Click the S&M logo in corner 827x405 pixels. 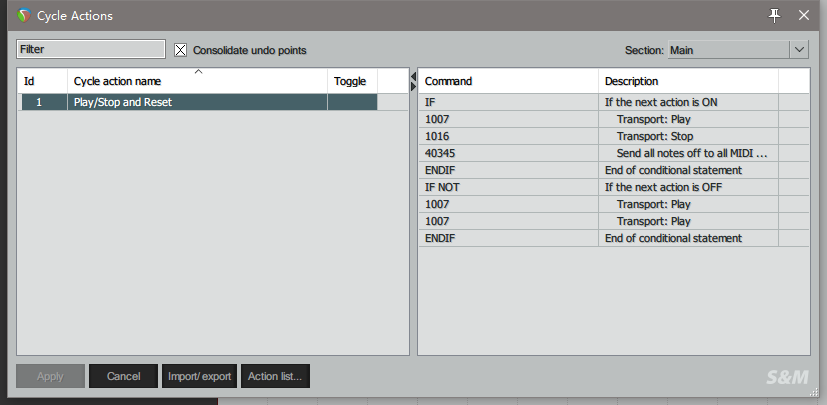787,377
